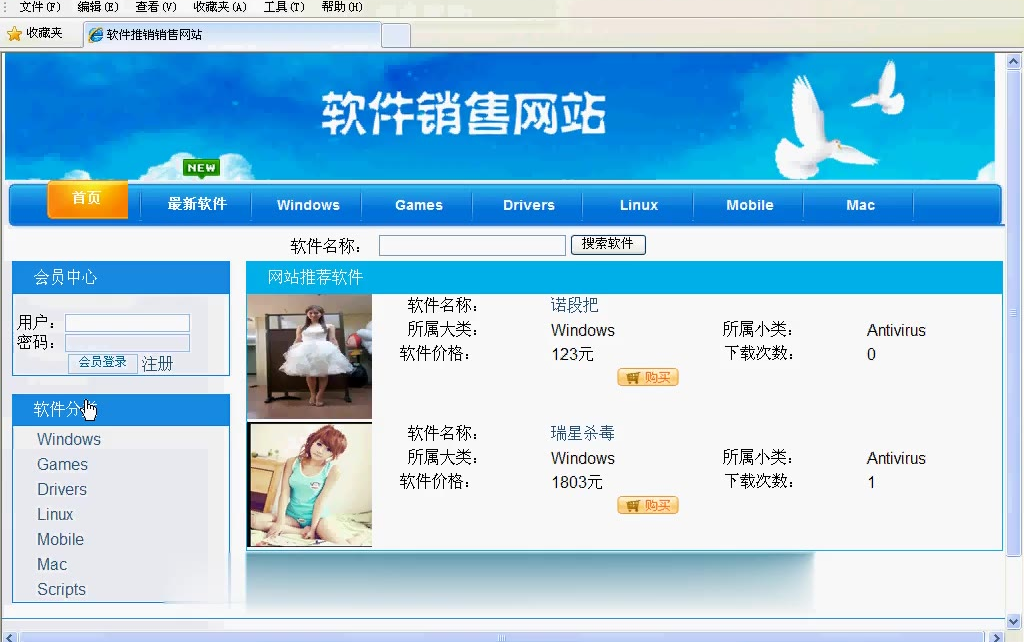
Task: Click the green NEW badge icon
Action: (201, 168)
